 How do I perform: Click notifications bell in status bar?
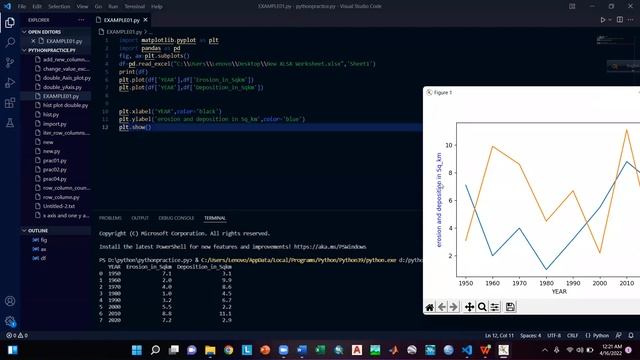[631, 336]
